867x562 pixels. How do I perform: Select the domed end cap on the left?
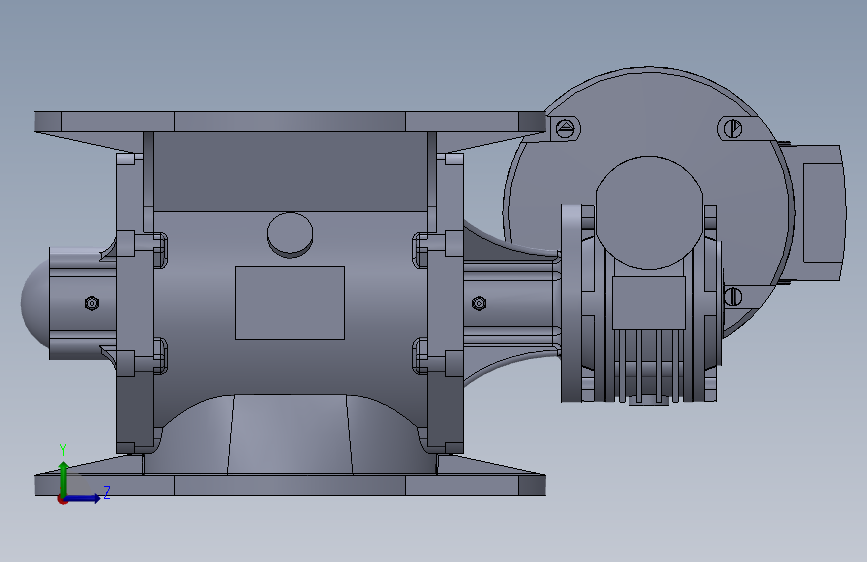click(34, 303)
